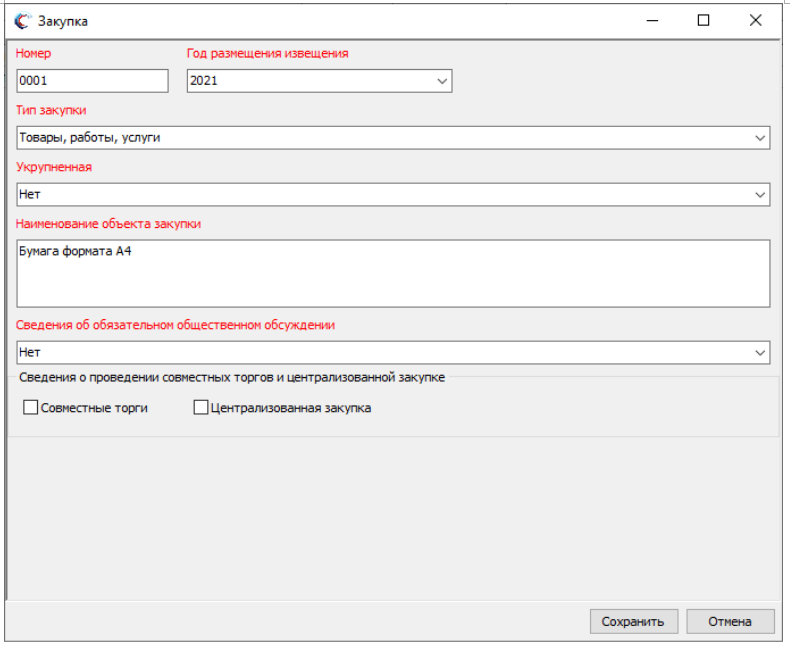The height and width of the screenshot is (647, 790).
Task: Open the Укрупненная dropdown showing Нет
Action: [x=760, y=195]
